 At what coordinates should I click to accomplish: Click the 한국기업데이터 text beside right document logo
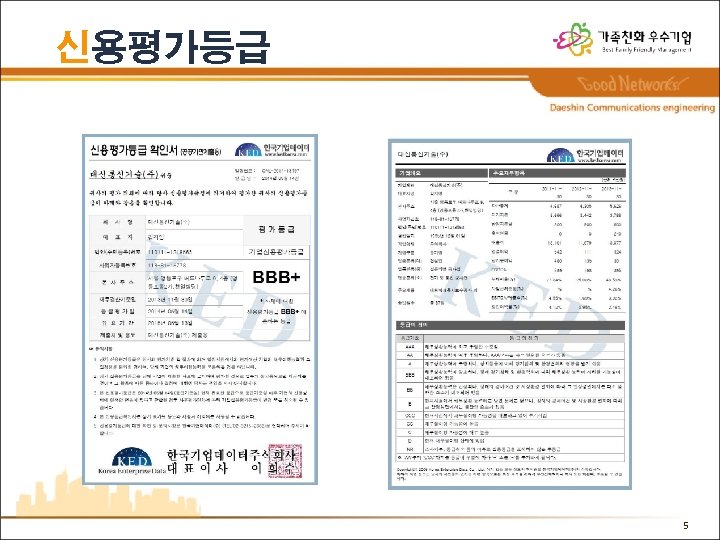pyautogui.click(x=600, y=153)
